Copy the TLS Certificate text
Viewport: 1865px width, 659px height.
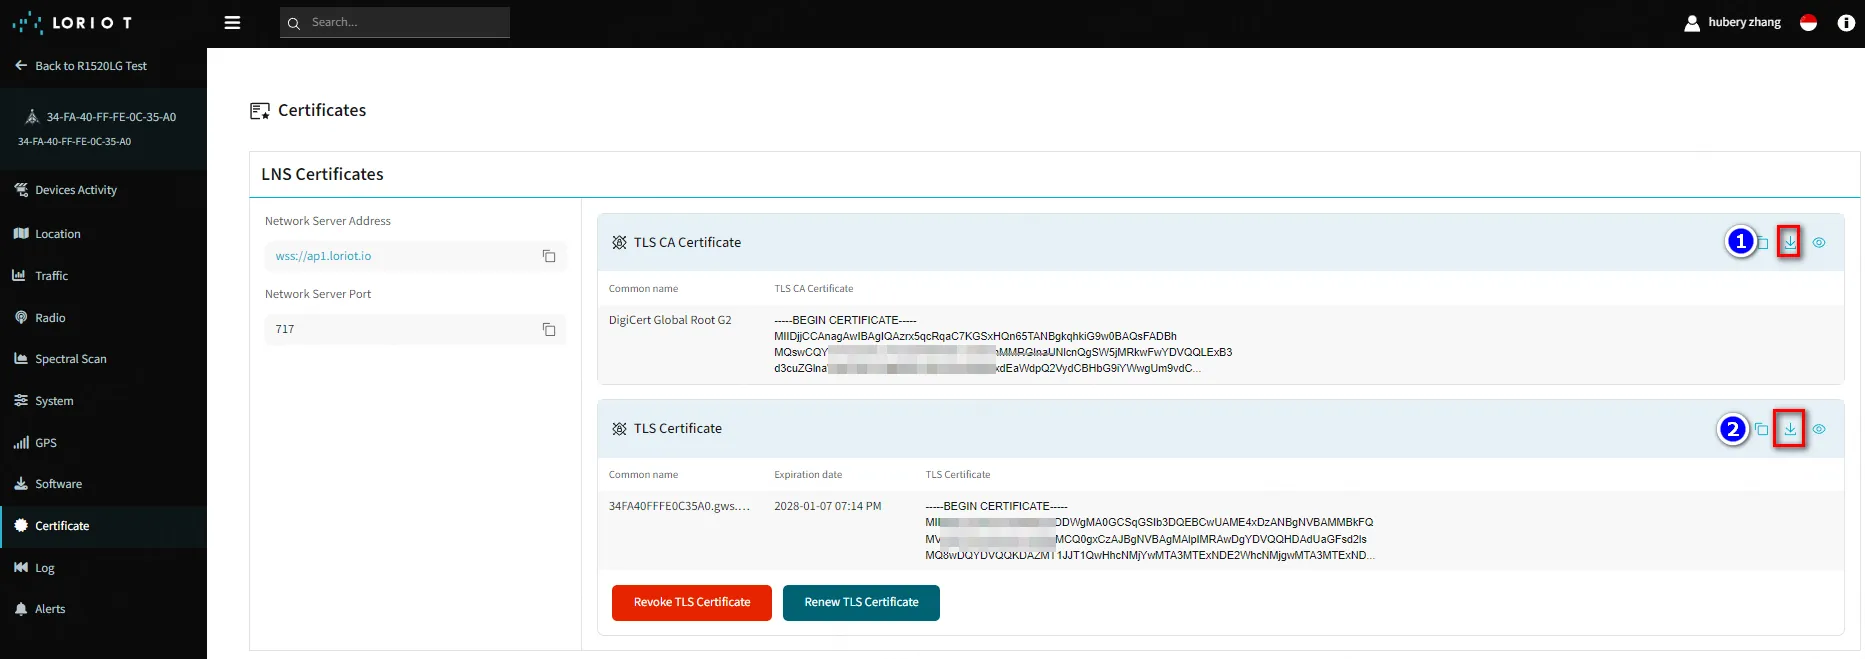[x=1762, y=429]
